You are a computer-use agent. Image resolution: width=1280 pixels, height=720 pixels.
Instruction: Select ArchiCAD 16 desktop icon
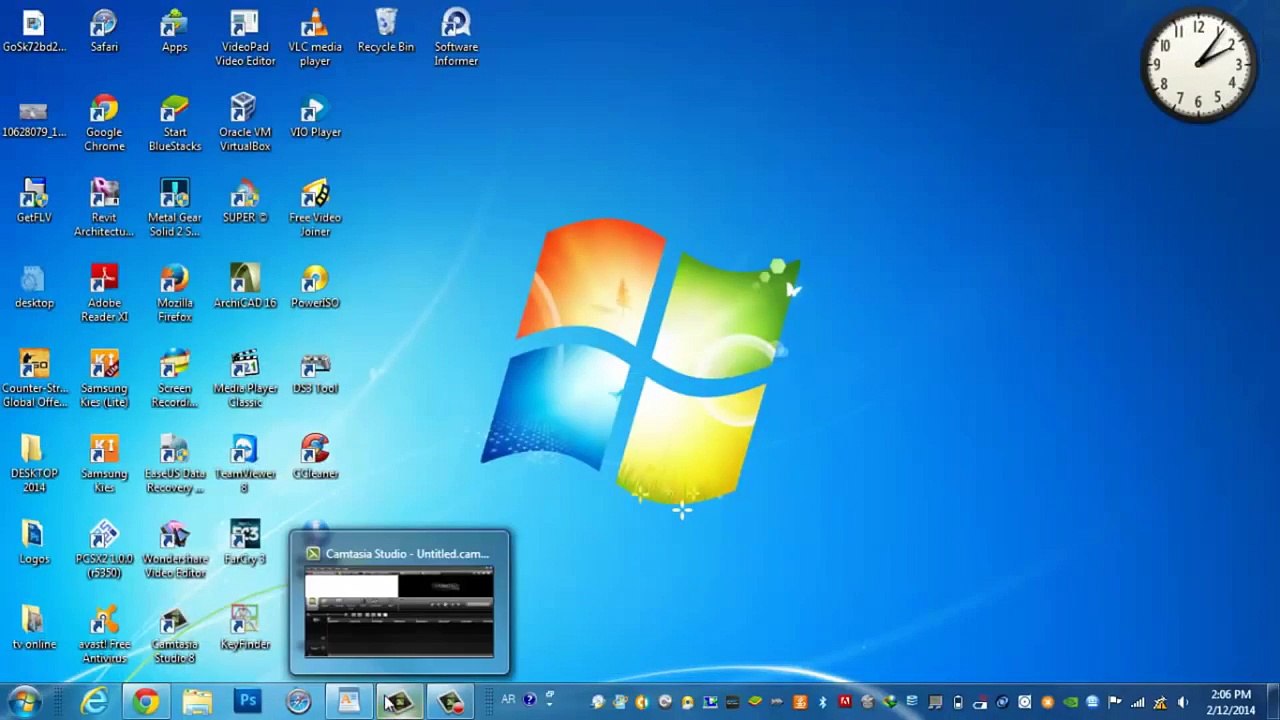(245, 286)
